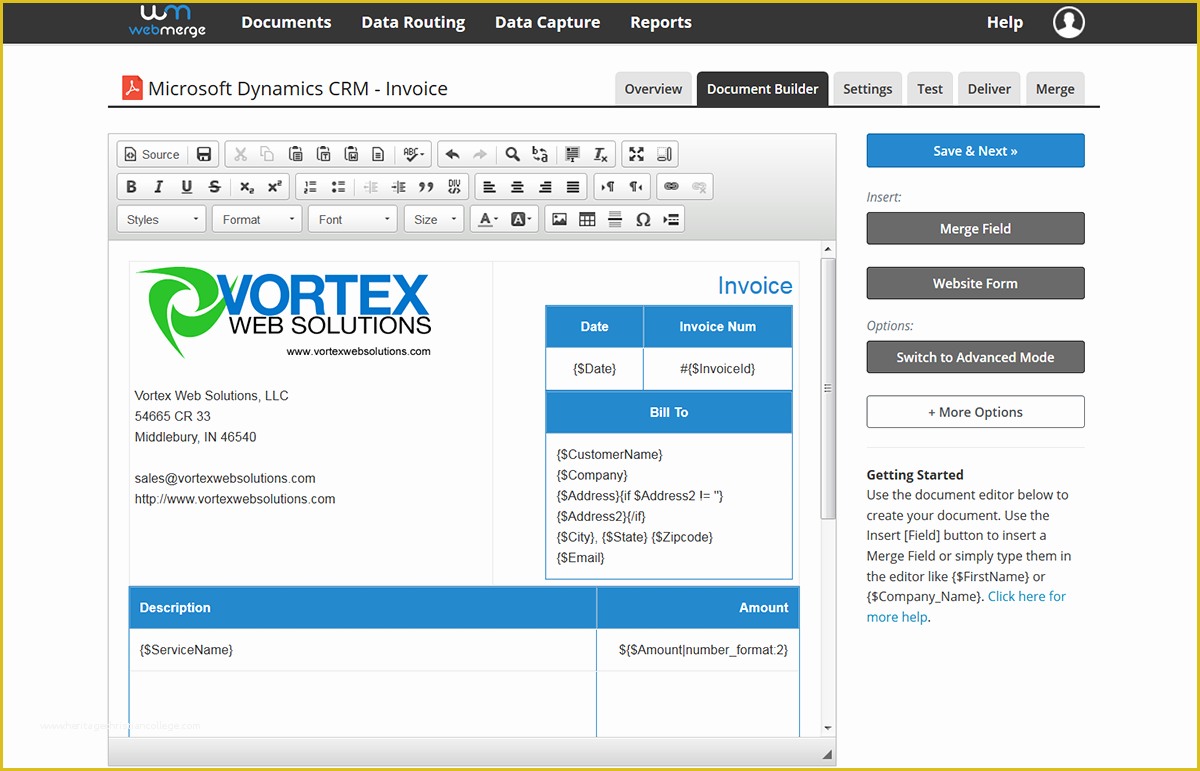This screenshot has height=771, width=1200.
Task: Click the Source view button
Action: pyautogui.click(x=152, y=154)
